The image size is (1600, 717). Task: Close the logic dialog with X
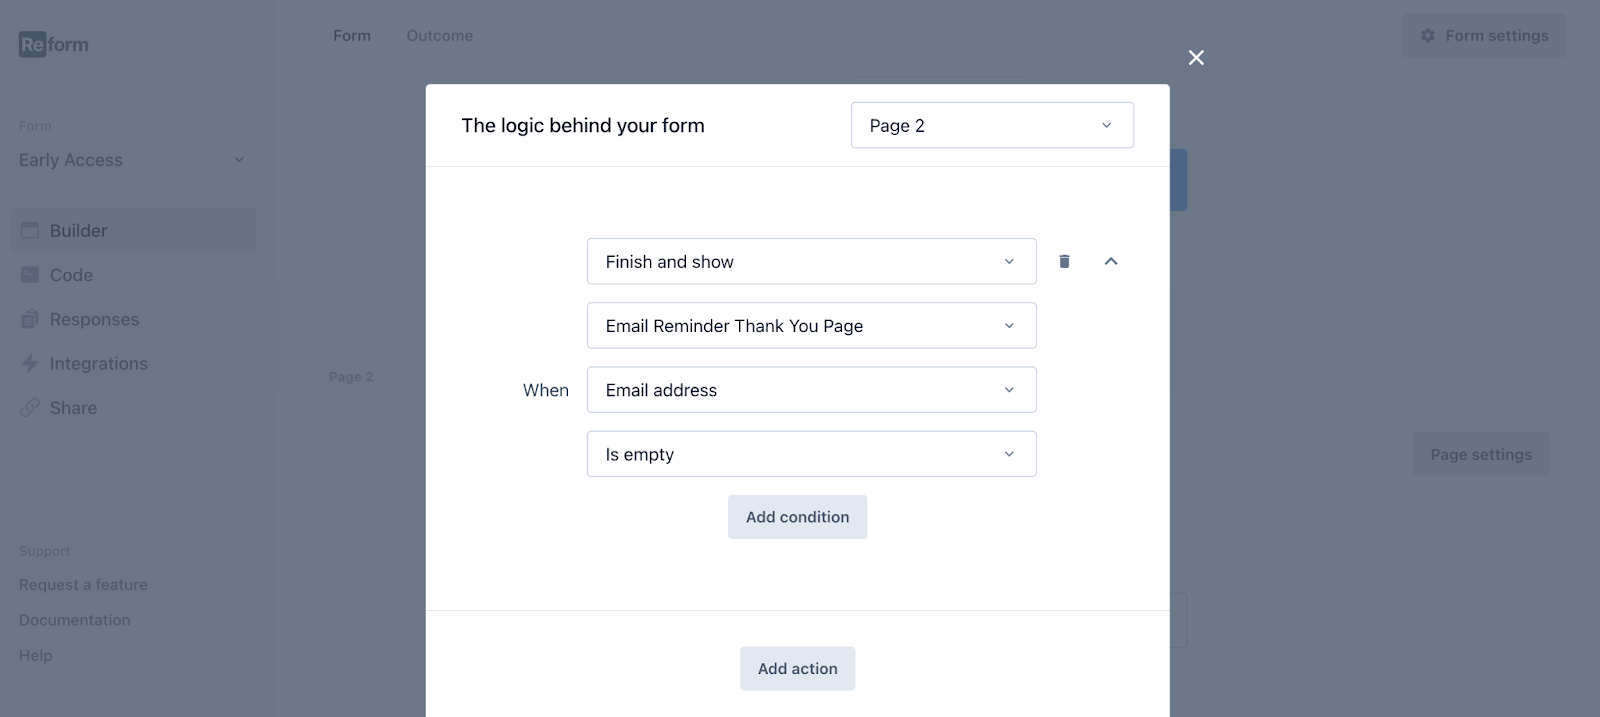[x=1196, y=58]
